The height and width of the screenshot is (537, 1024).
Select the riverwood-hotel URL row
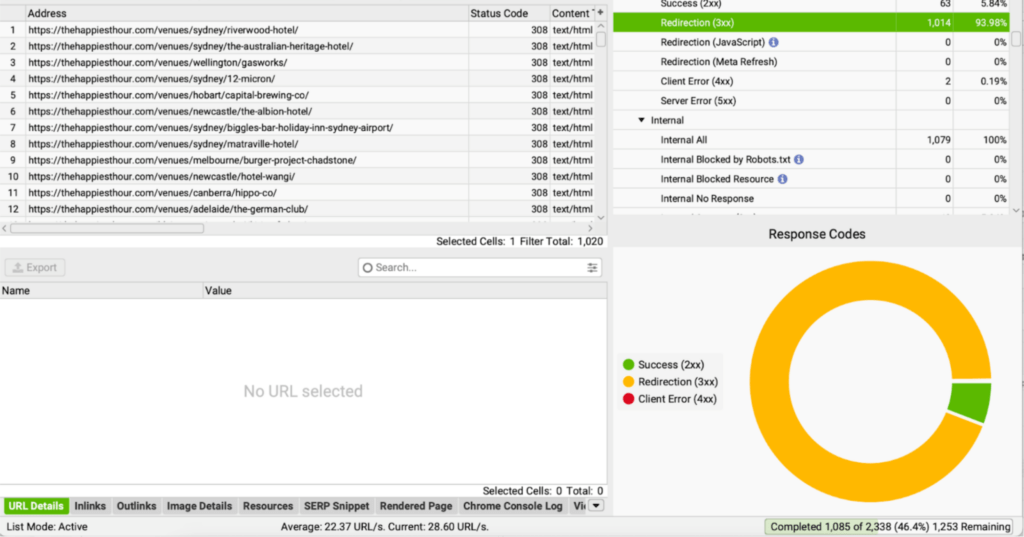pyautogui.click(x=299, y=30)
